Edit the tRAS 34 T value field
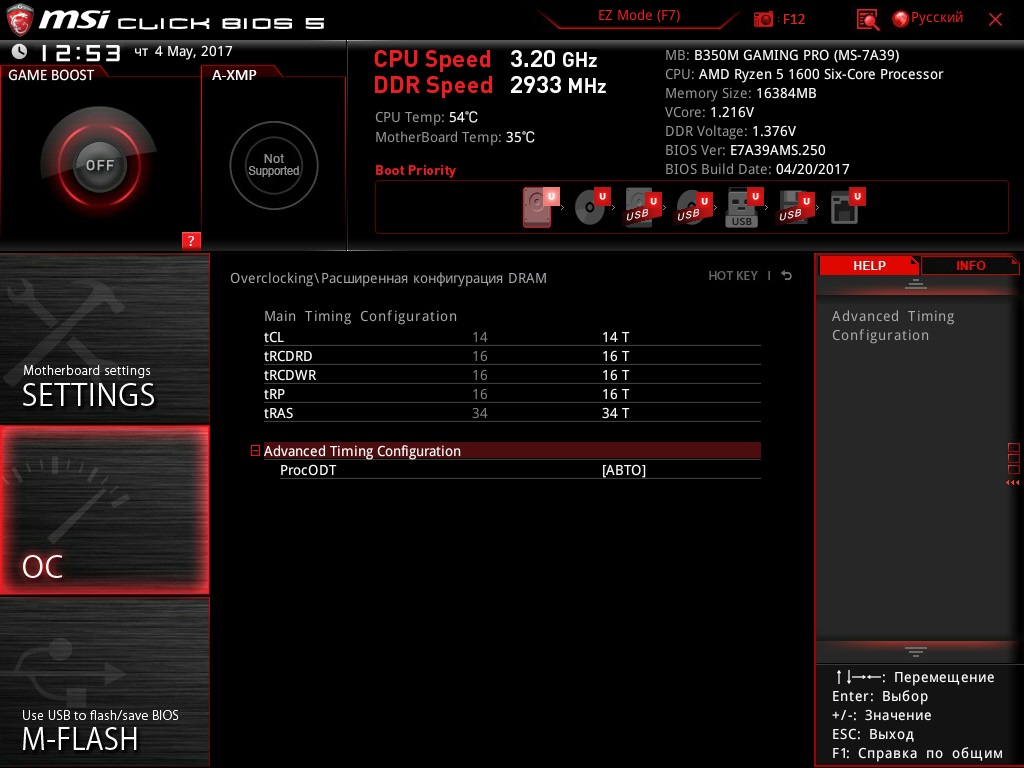Viewport: 1024px width, 768px height. [615, 413]
